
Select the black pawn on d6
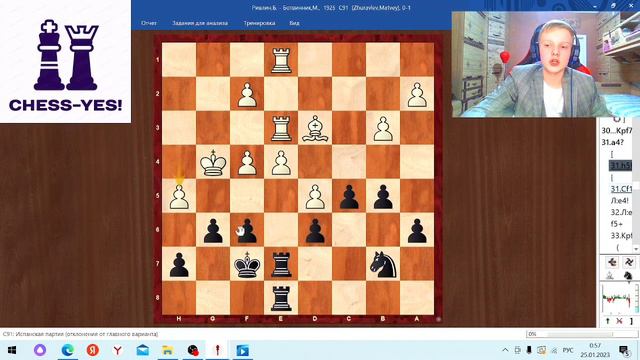(x=315, y=231)
